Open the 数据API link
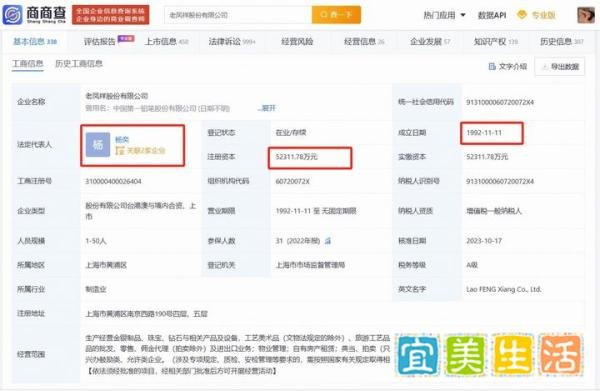This screenshot has height=391, width=600. [x=492, y=15]
